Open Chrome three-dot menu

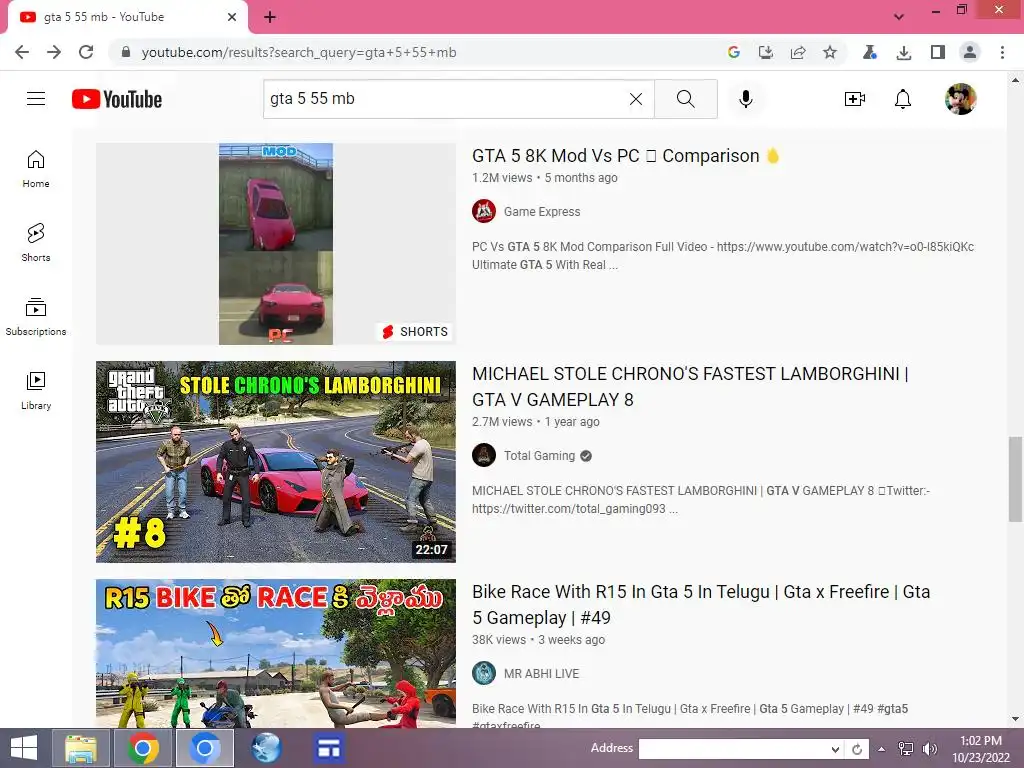click(x=1002, y=52)
